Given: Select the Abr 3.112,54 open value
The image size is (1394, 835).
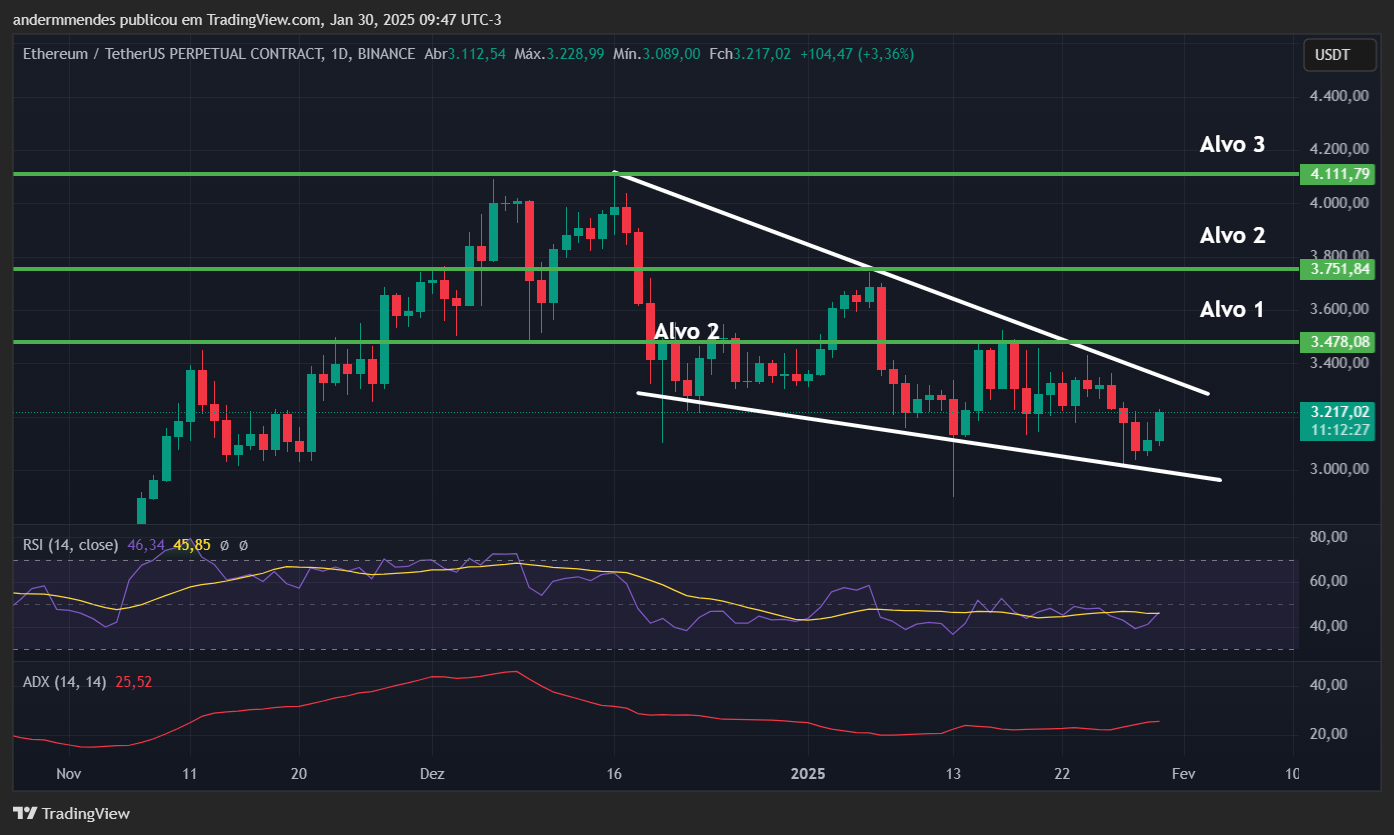Looking at the screenshot, I should [466, 53].
